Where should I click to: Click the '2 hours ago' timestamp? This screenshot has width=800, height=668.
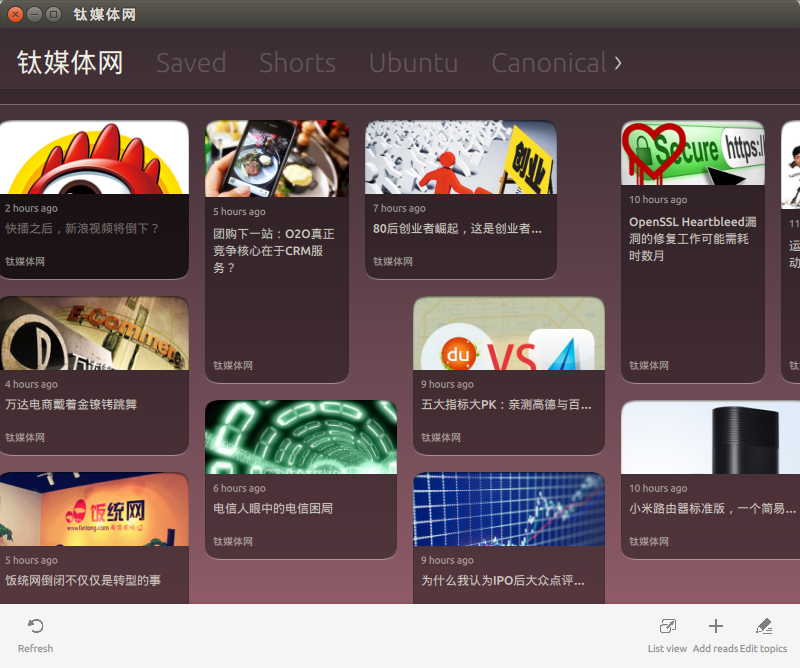tap(31, 208)
